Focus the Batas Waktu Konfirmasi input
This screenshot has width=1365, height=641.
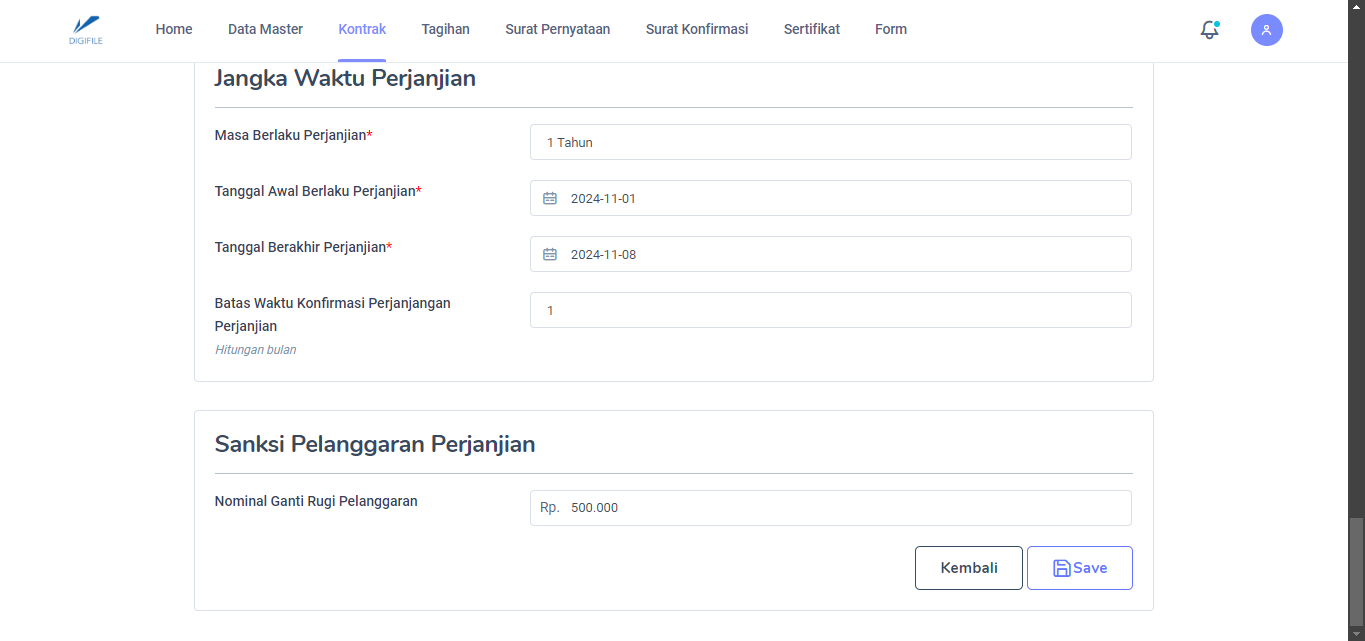pyautogui.click(x=830, y=310)
